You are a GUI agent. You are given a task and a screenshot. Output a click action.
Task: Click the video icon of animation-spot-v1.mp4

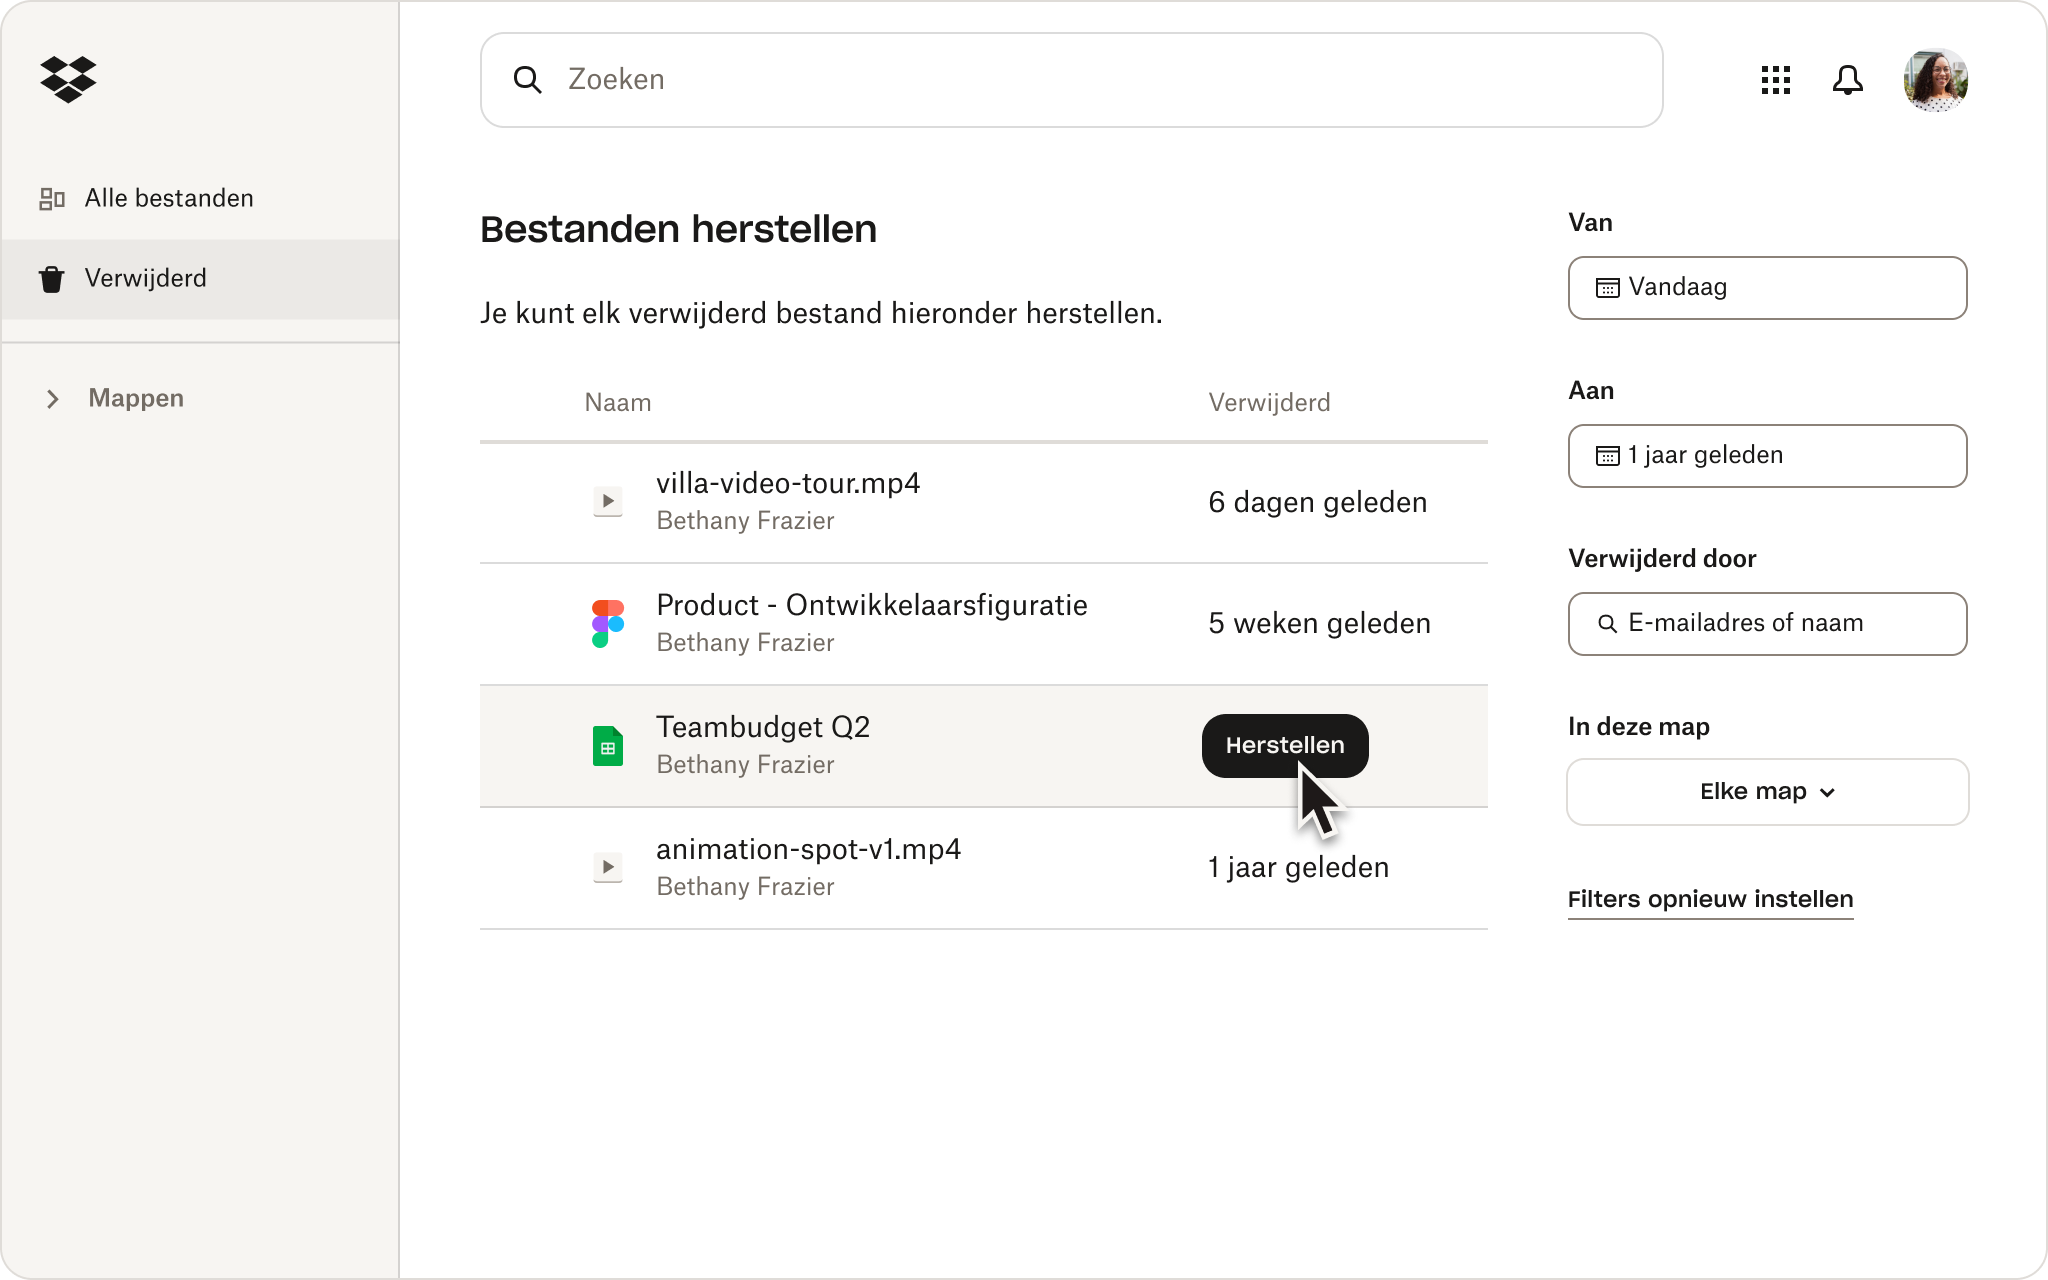click(608, 867)
